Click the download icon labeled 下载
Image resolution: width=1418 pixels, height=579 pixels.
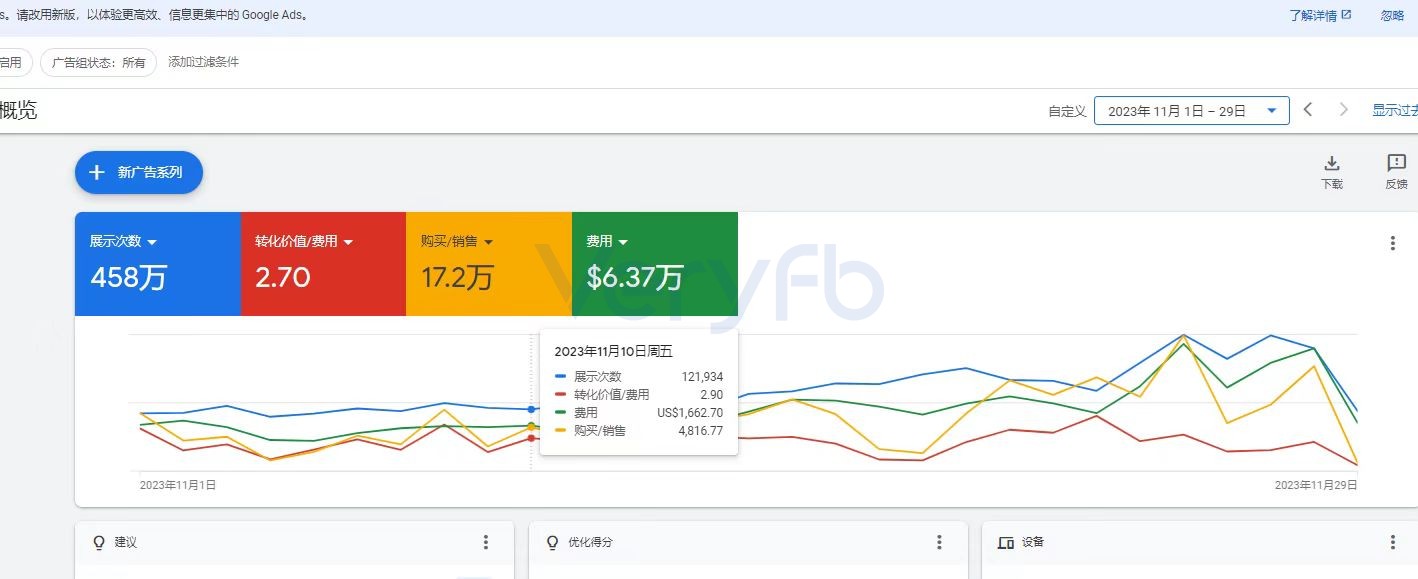coord(1332,163)
